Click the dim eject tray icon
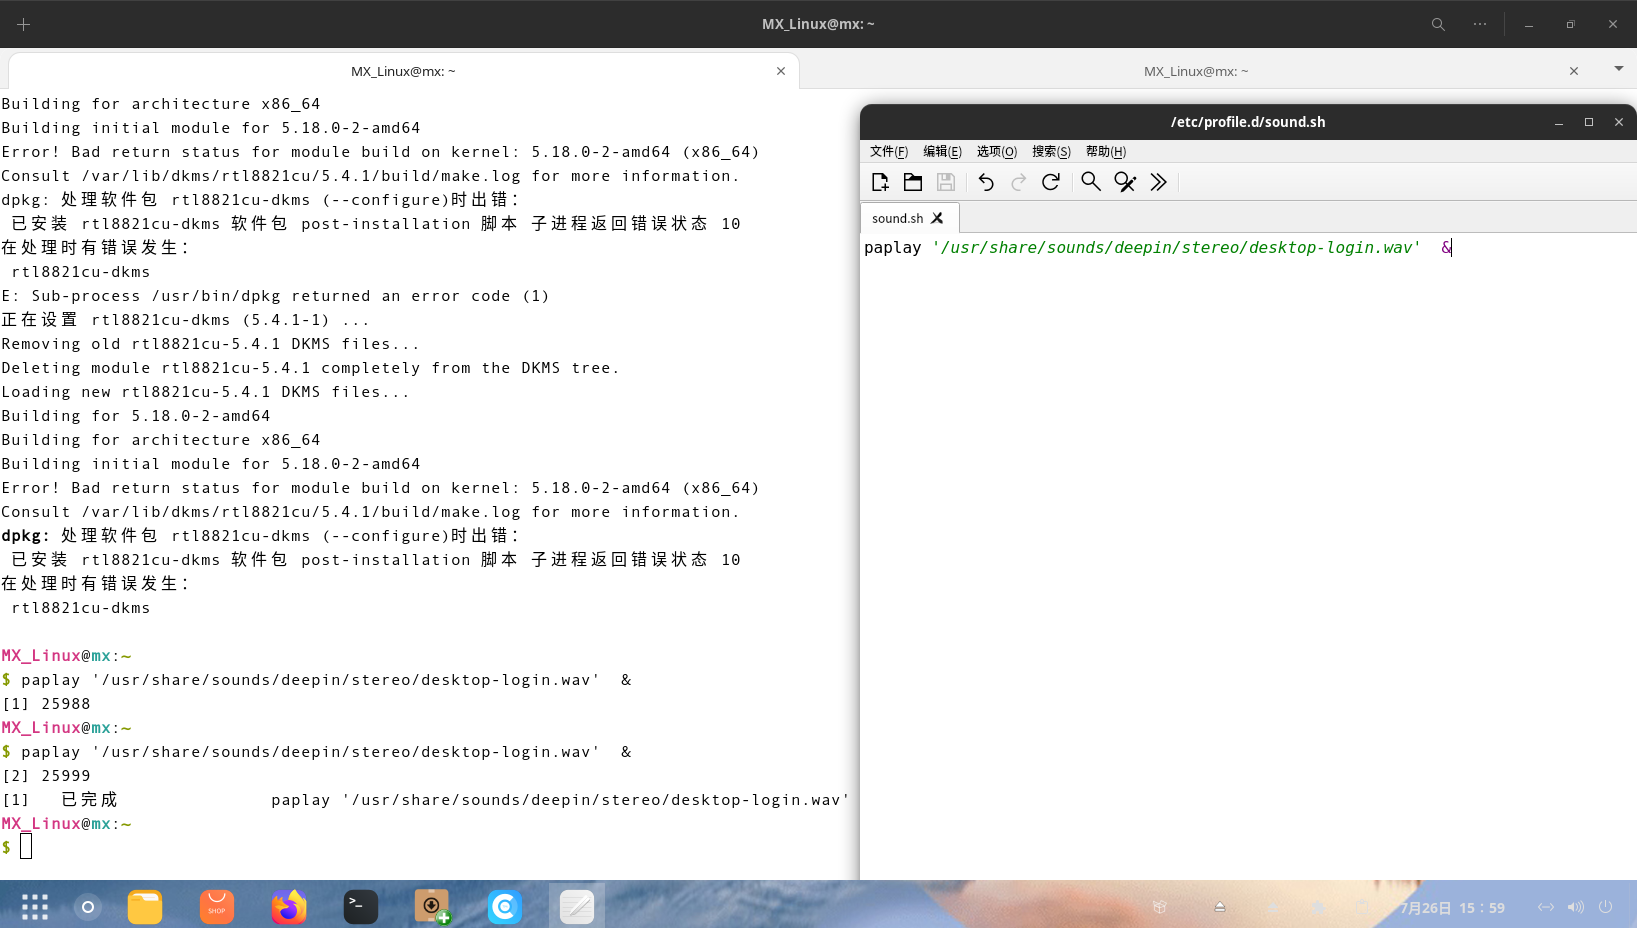Screen dimensions: 1637x928 [1272, 907]
